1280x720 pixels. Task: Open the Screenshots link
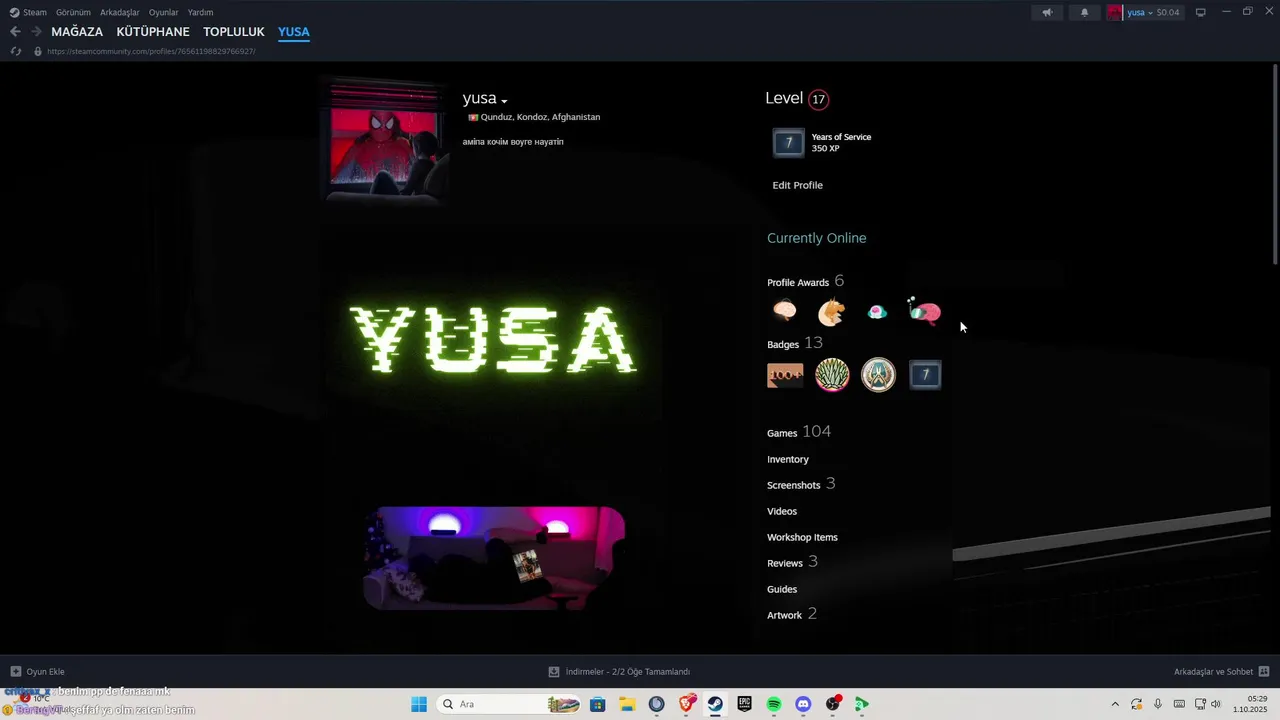(801, 484)
